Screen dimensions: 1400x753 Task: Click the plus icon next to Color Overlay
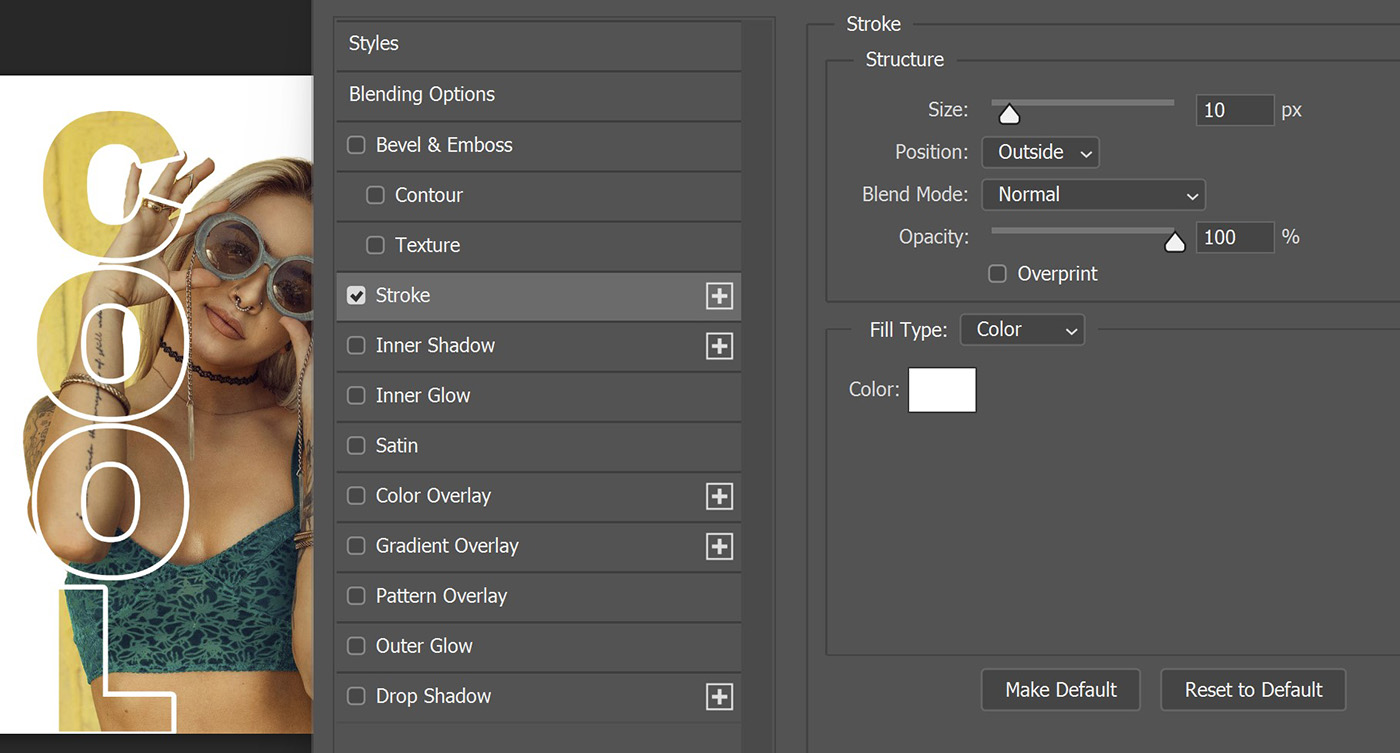[x=719, y=496]
